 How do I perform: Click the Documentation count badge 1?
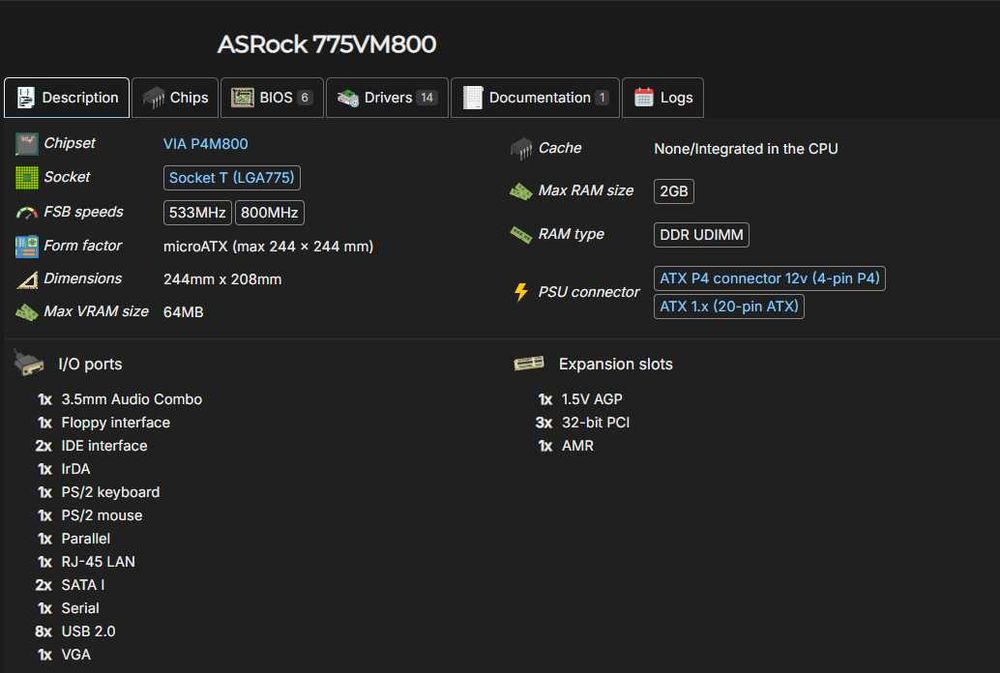[x=601, y=98]
